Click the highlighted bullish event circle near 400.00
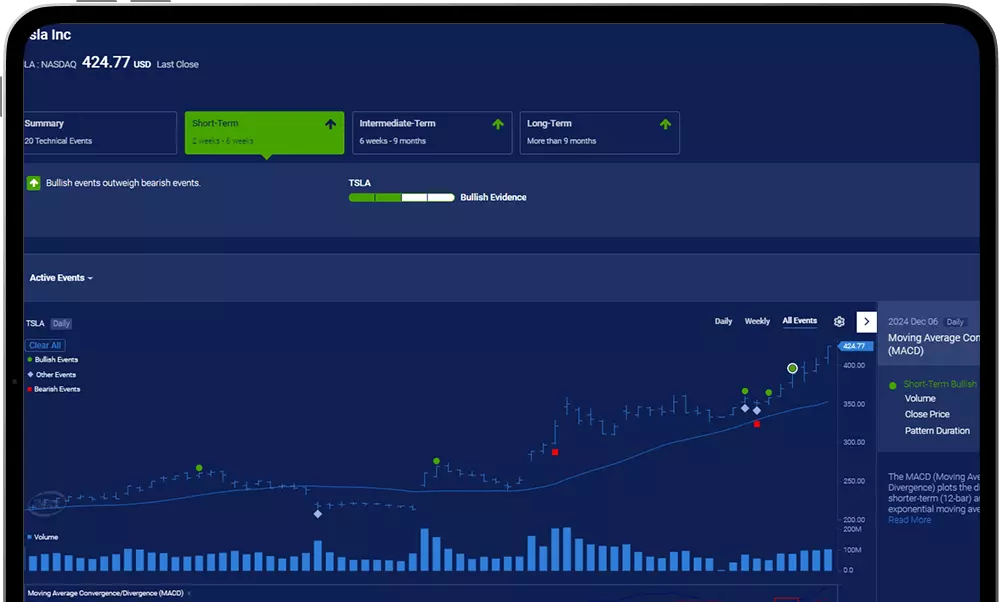 pyautogui.click(x=792, y=368)
